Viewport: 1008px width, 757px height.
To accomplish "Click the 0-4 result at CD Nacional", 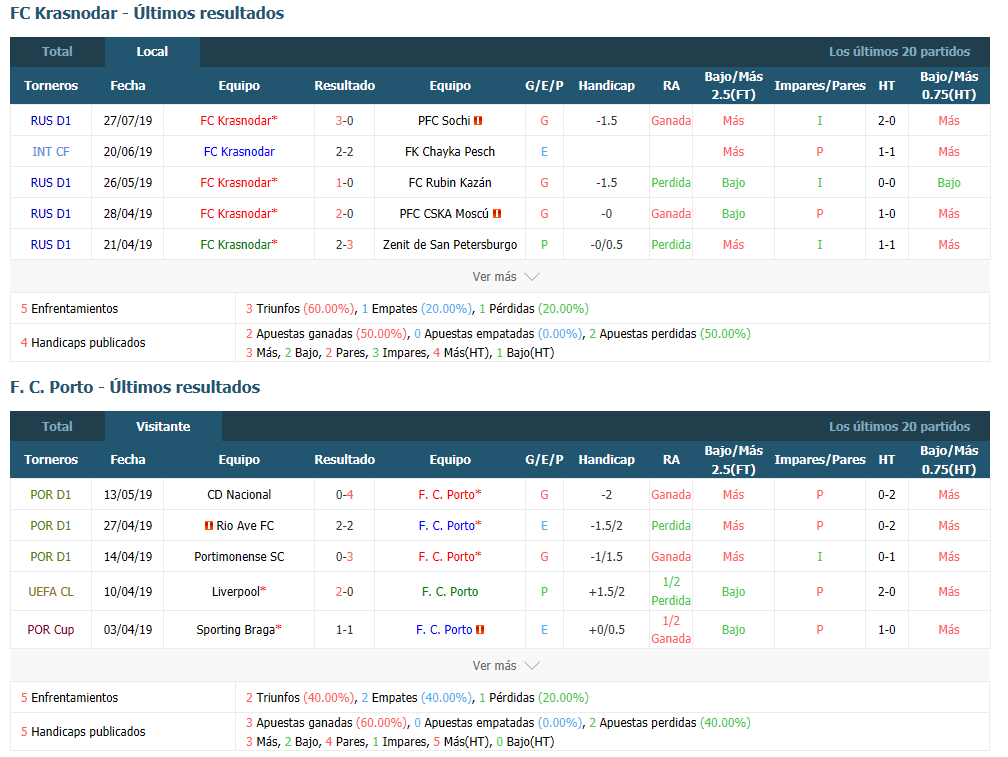I will (x=345, y=495).
